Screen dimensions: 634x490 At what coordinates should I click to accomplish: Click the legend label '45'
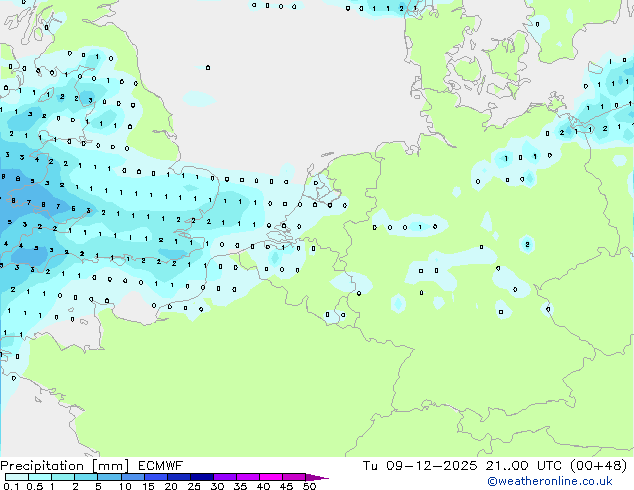point(286,486)
